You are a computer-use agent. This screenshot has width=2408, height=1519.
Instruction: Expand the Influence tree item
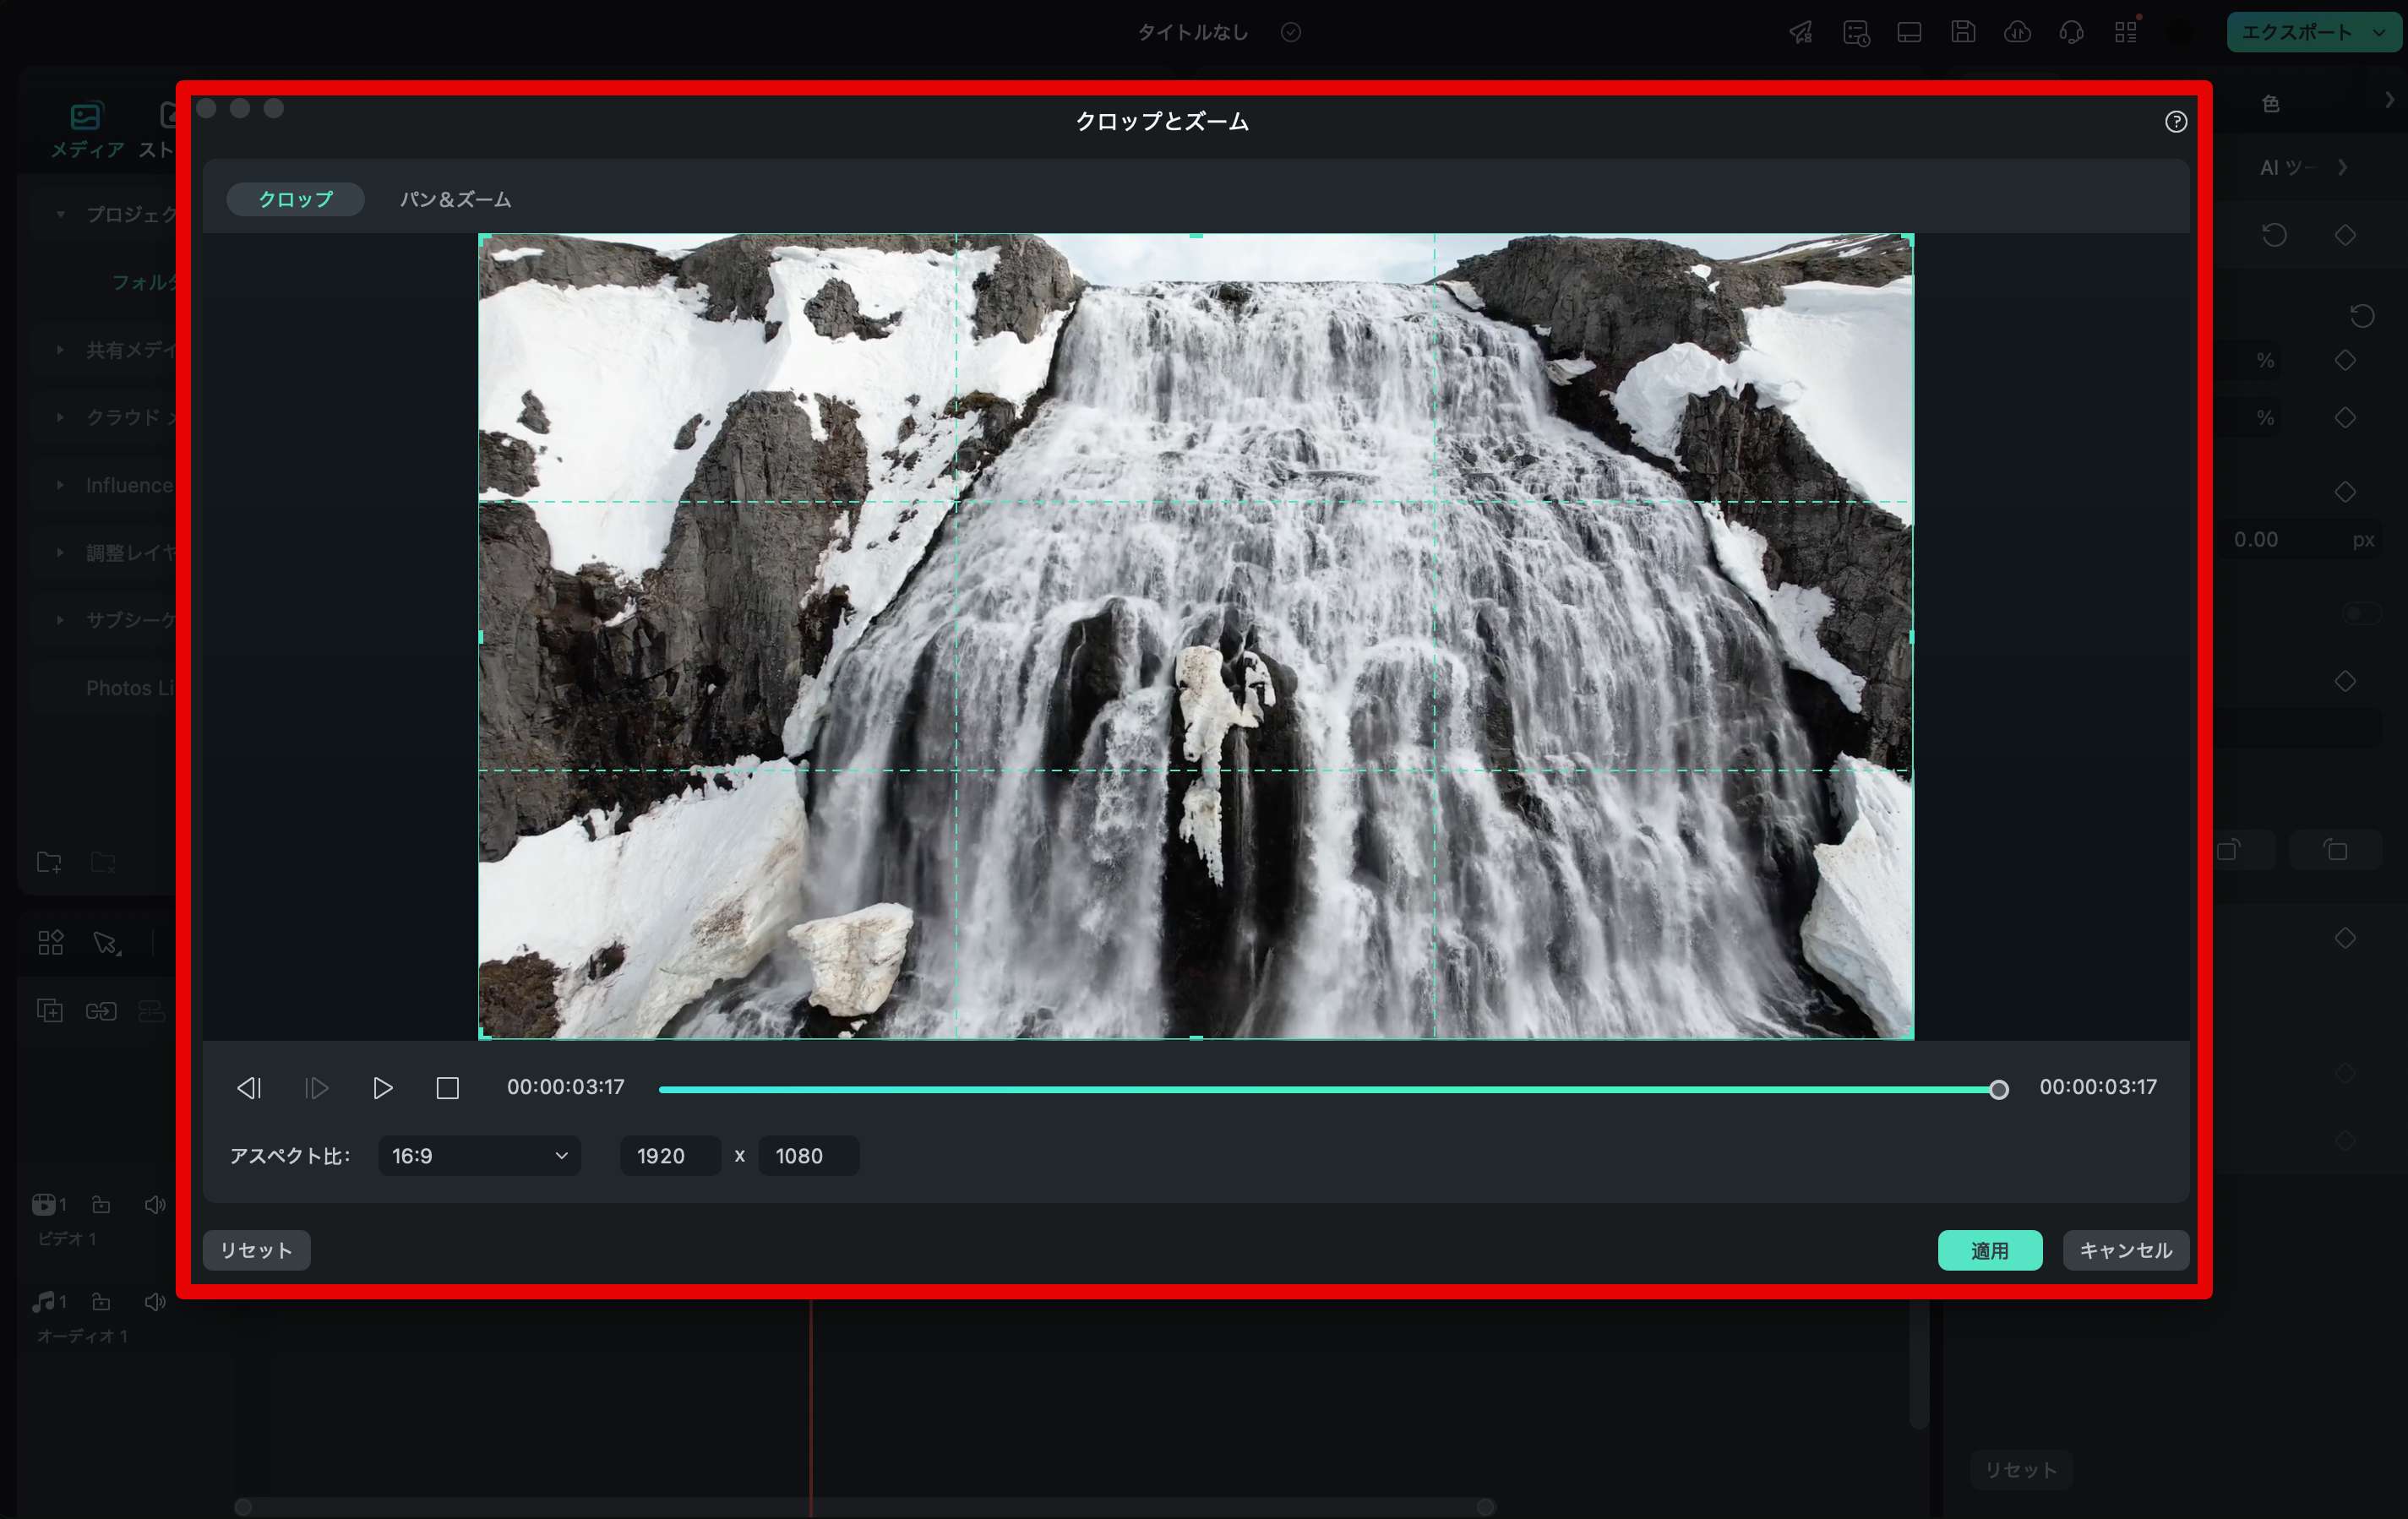pos(60,485)
